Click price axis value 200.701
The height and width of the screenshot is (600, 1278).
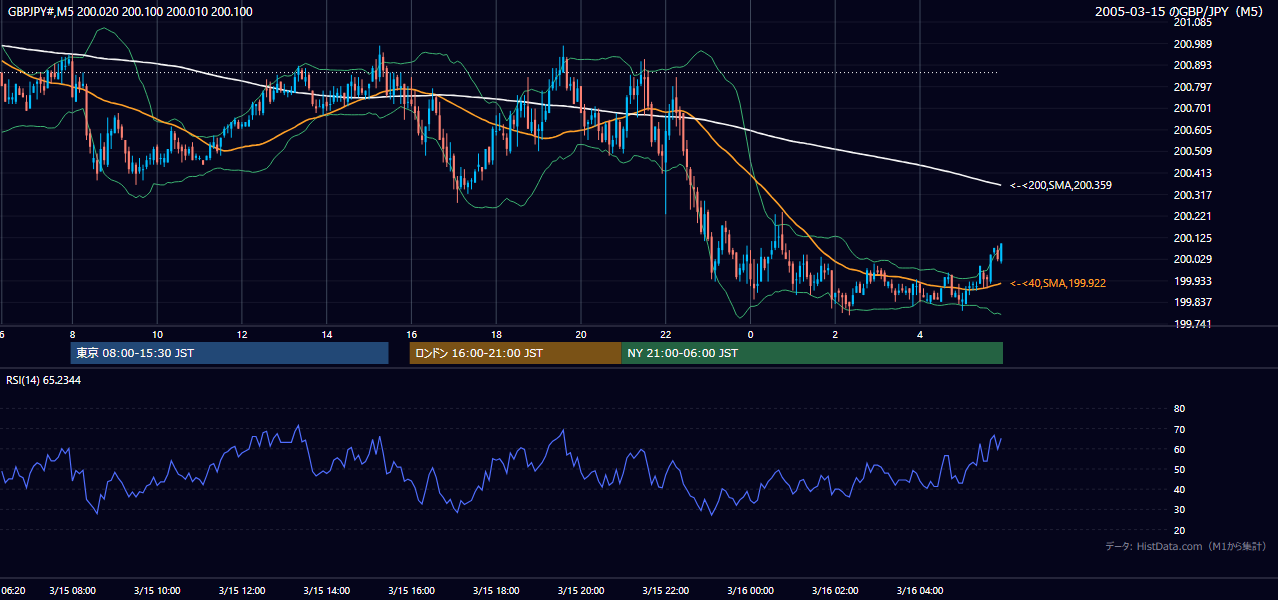coord(1192,108)
